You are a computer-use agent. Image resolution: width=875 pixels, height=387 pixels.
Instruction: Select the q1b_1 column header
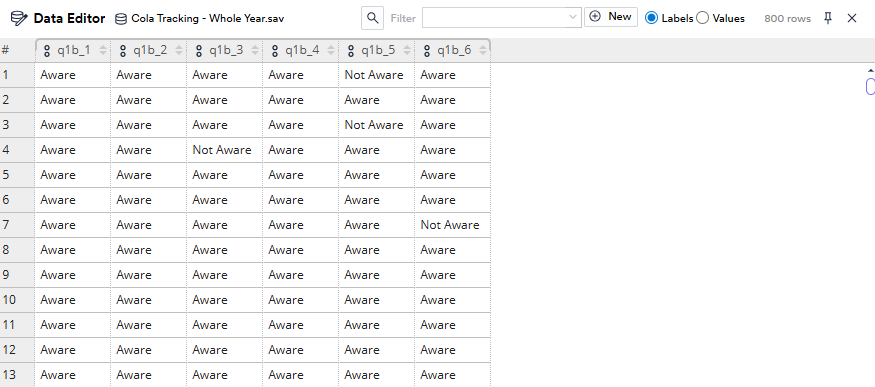[73, 51]
